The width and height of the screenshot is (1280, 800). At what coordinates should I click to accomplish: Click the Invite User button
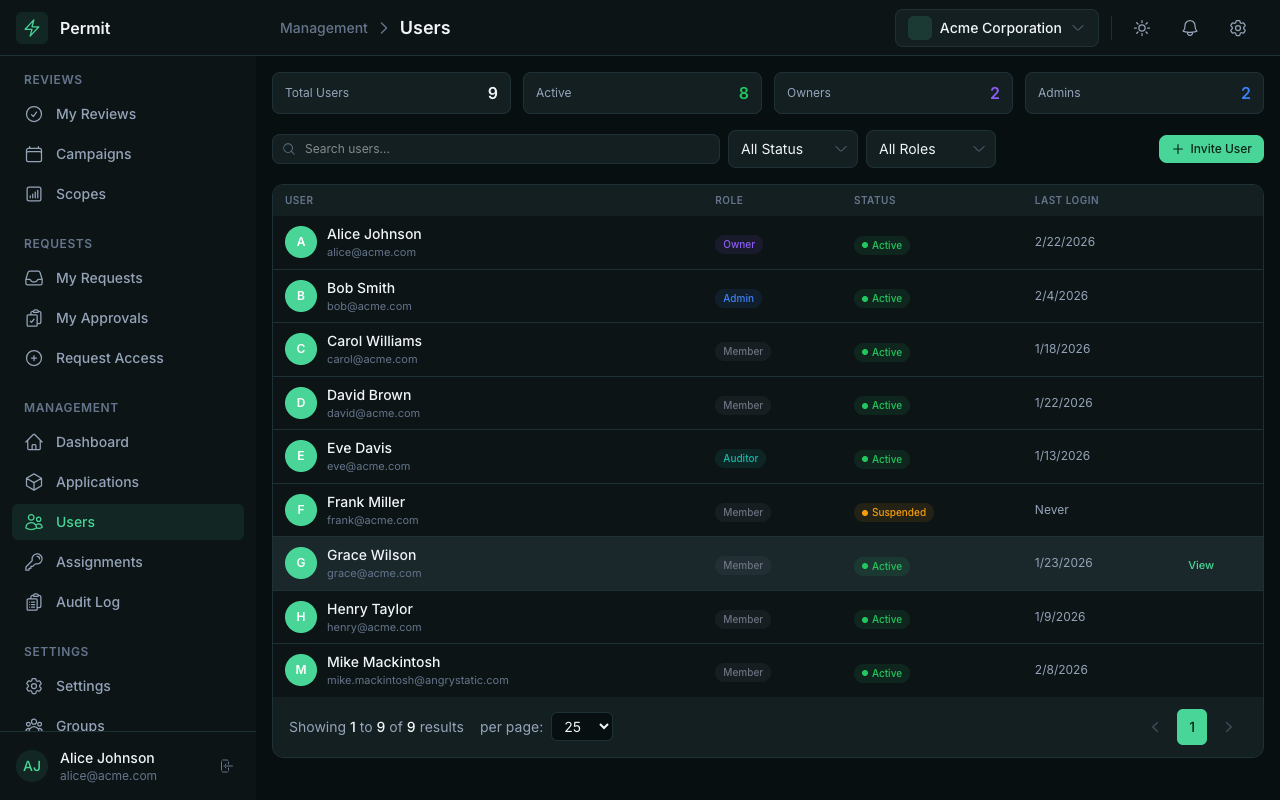(x=1211, y=149)
